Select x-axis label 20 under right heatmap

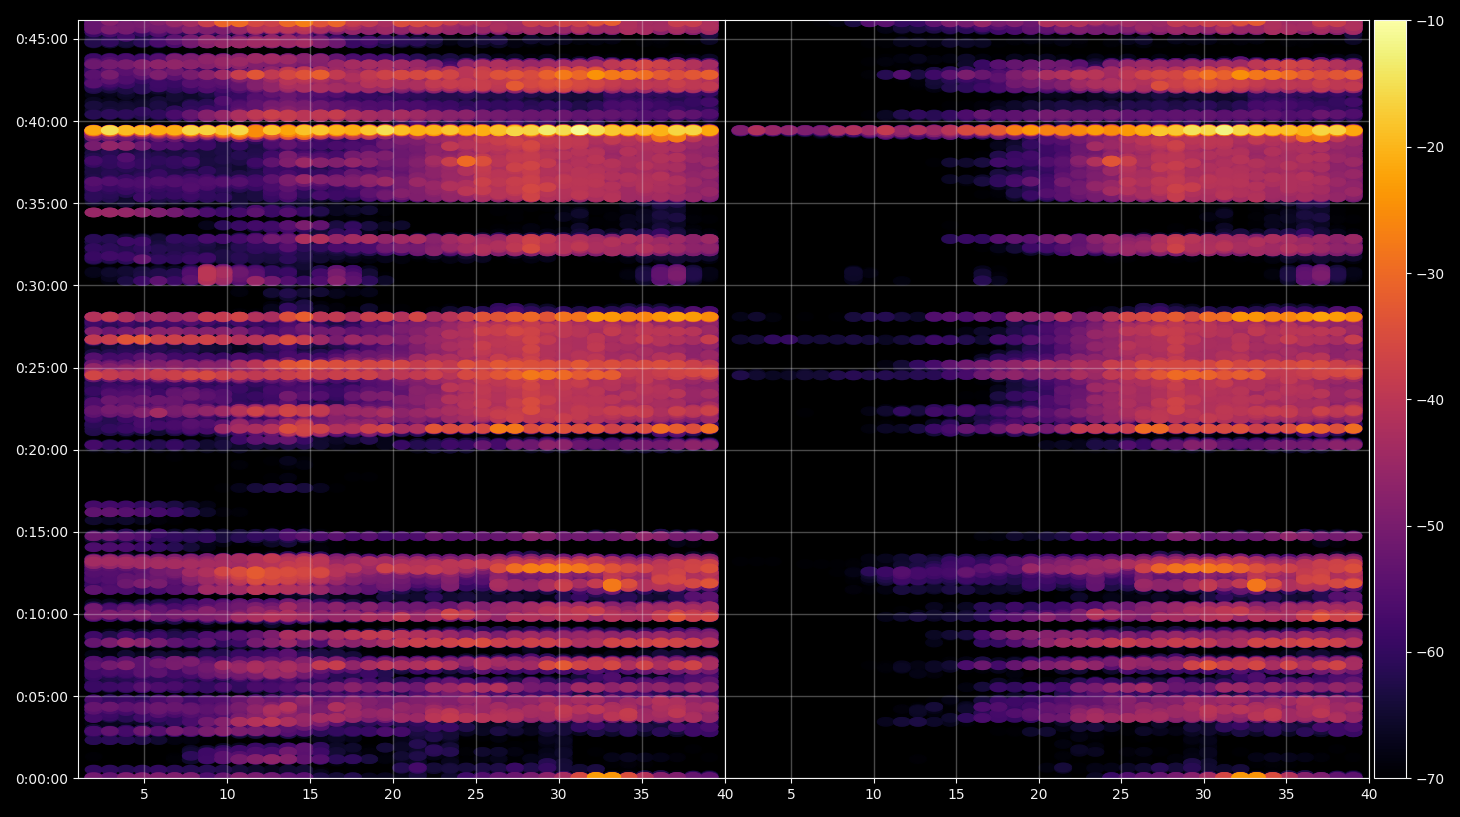coord(1039,795)
